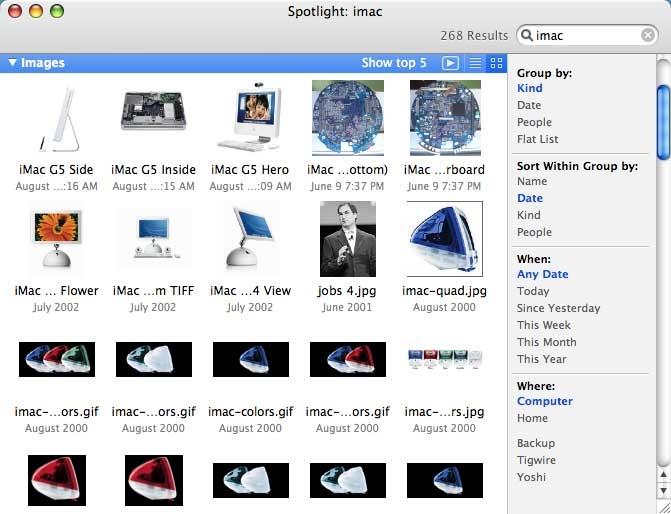Filter When to Since Yesterday
The width and height of the screenshot is (671, 514).
point(558,308)
